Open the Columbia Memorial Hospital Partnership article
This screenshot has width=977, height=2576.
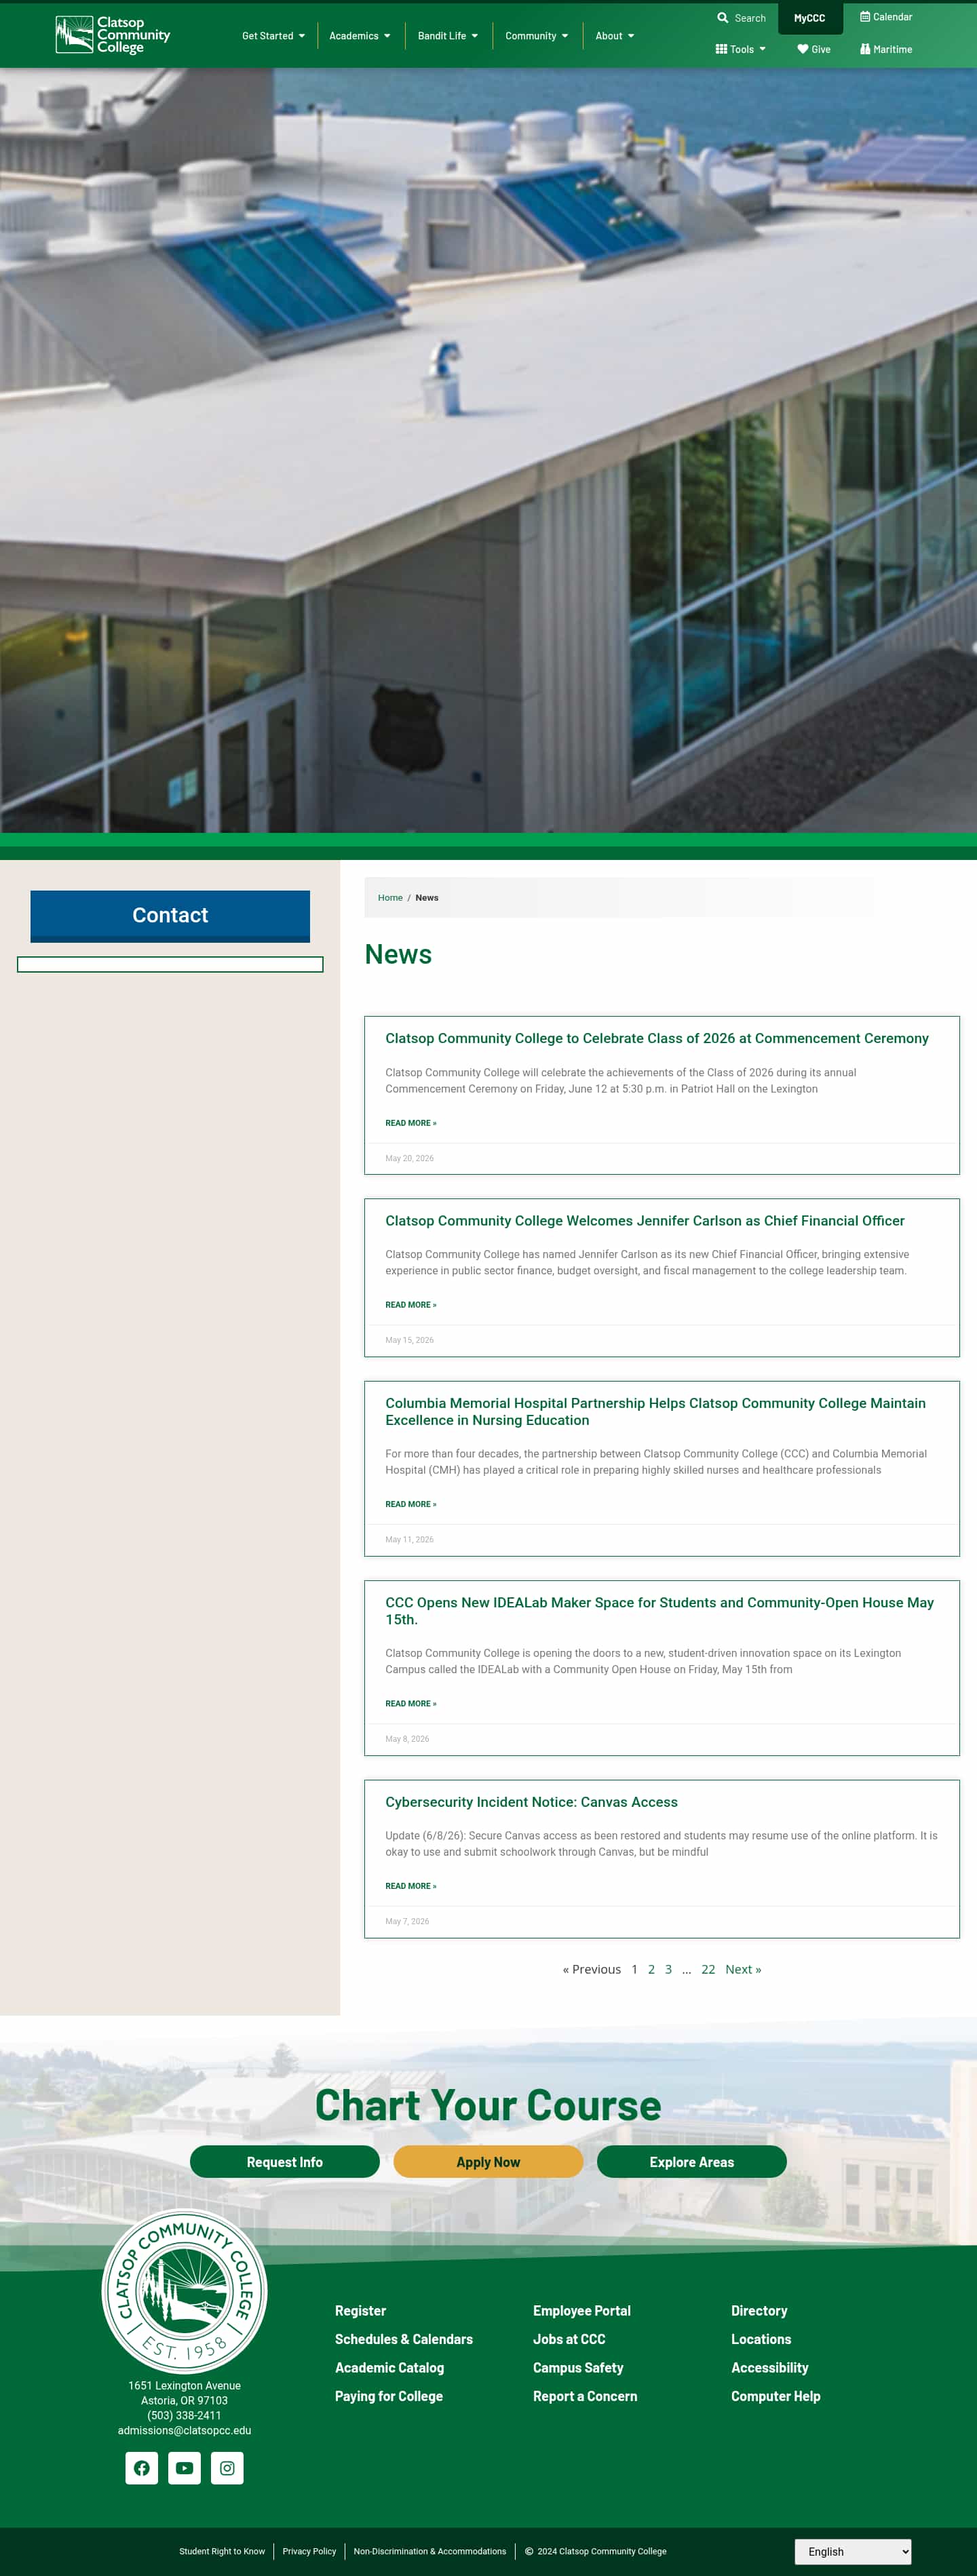pyautogui.click(x=655, y=1412)
